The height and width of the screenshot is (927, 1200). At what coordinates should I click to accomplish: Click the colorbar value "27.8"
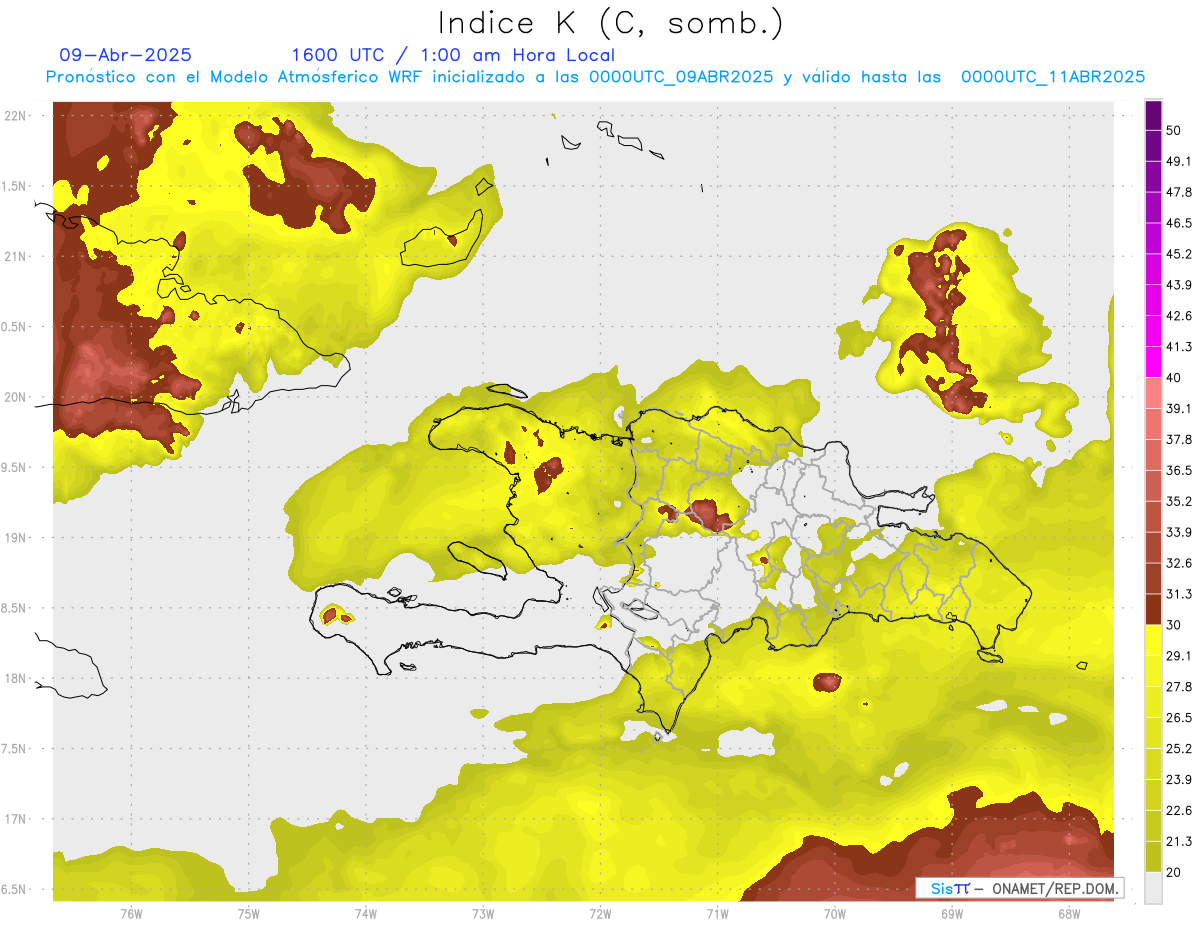coord(1179,687)
